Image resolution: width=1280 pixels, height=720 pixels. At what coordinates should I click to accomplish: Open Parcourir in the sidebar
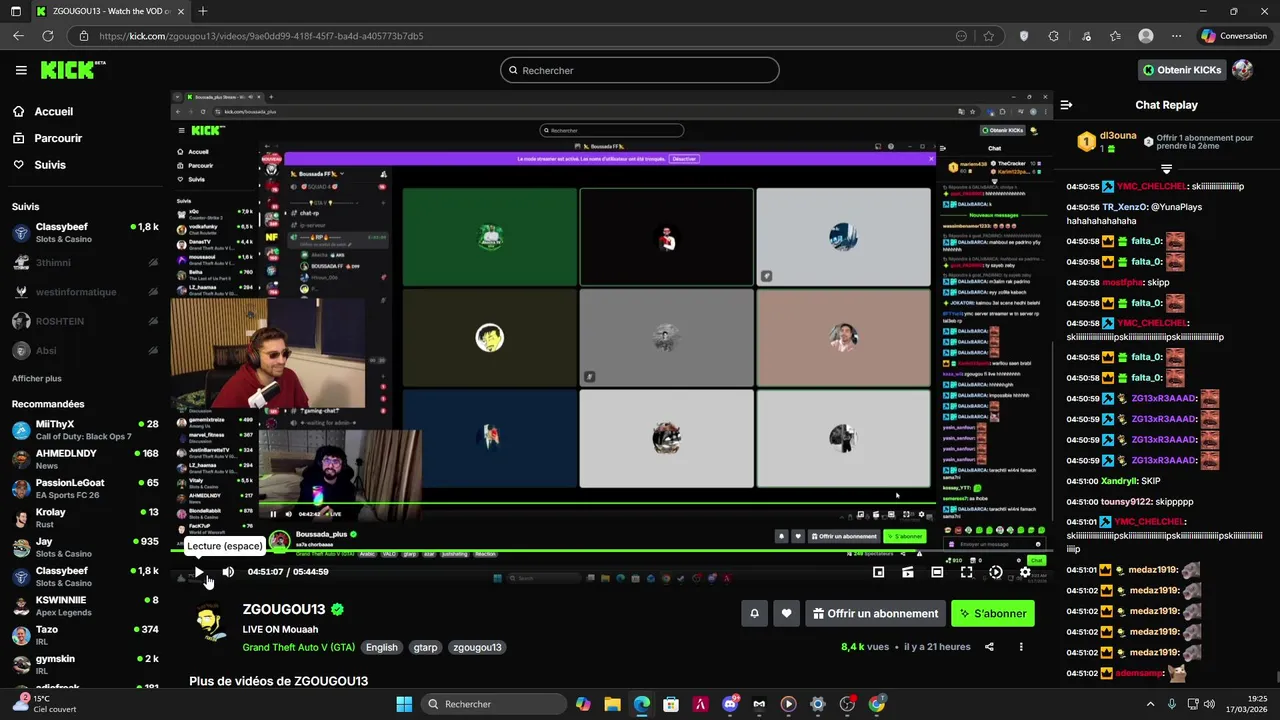(58, 138)
